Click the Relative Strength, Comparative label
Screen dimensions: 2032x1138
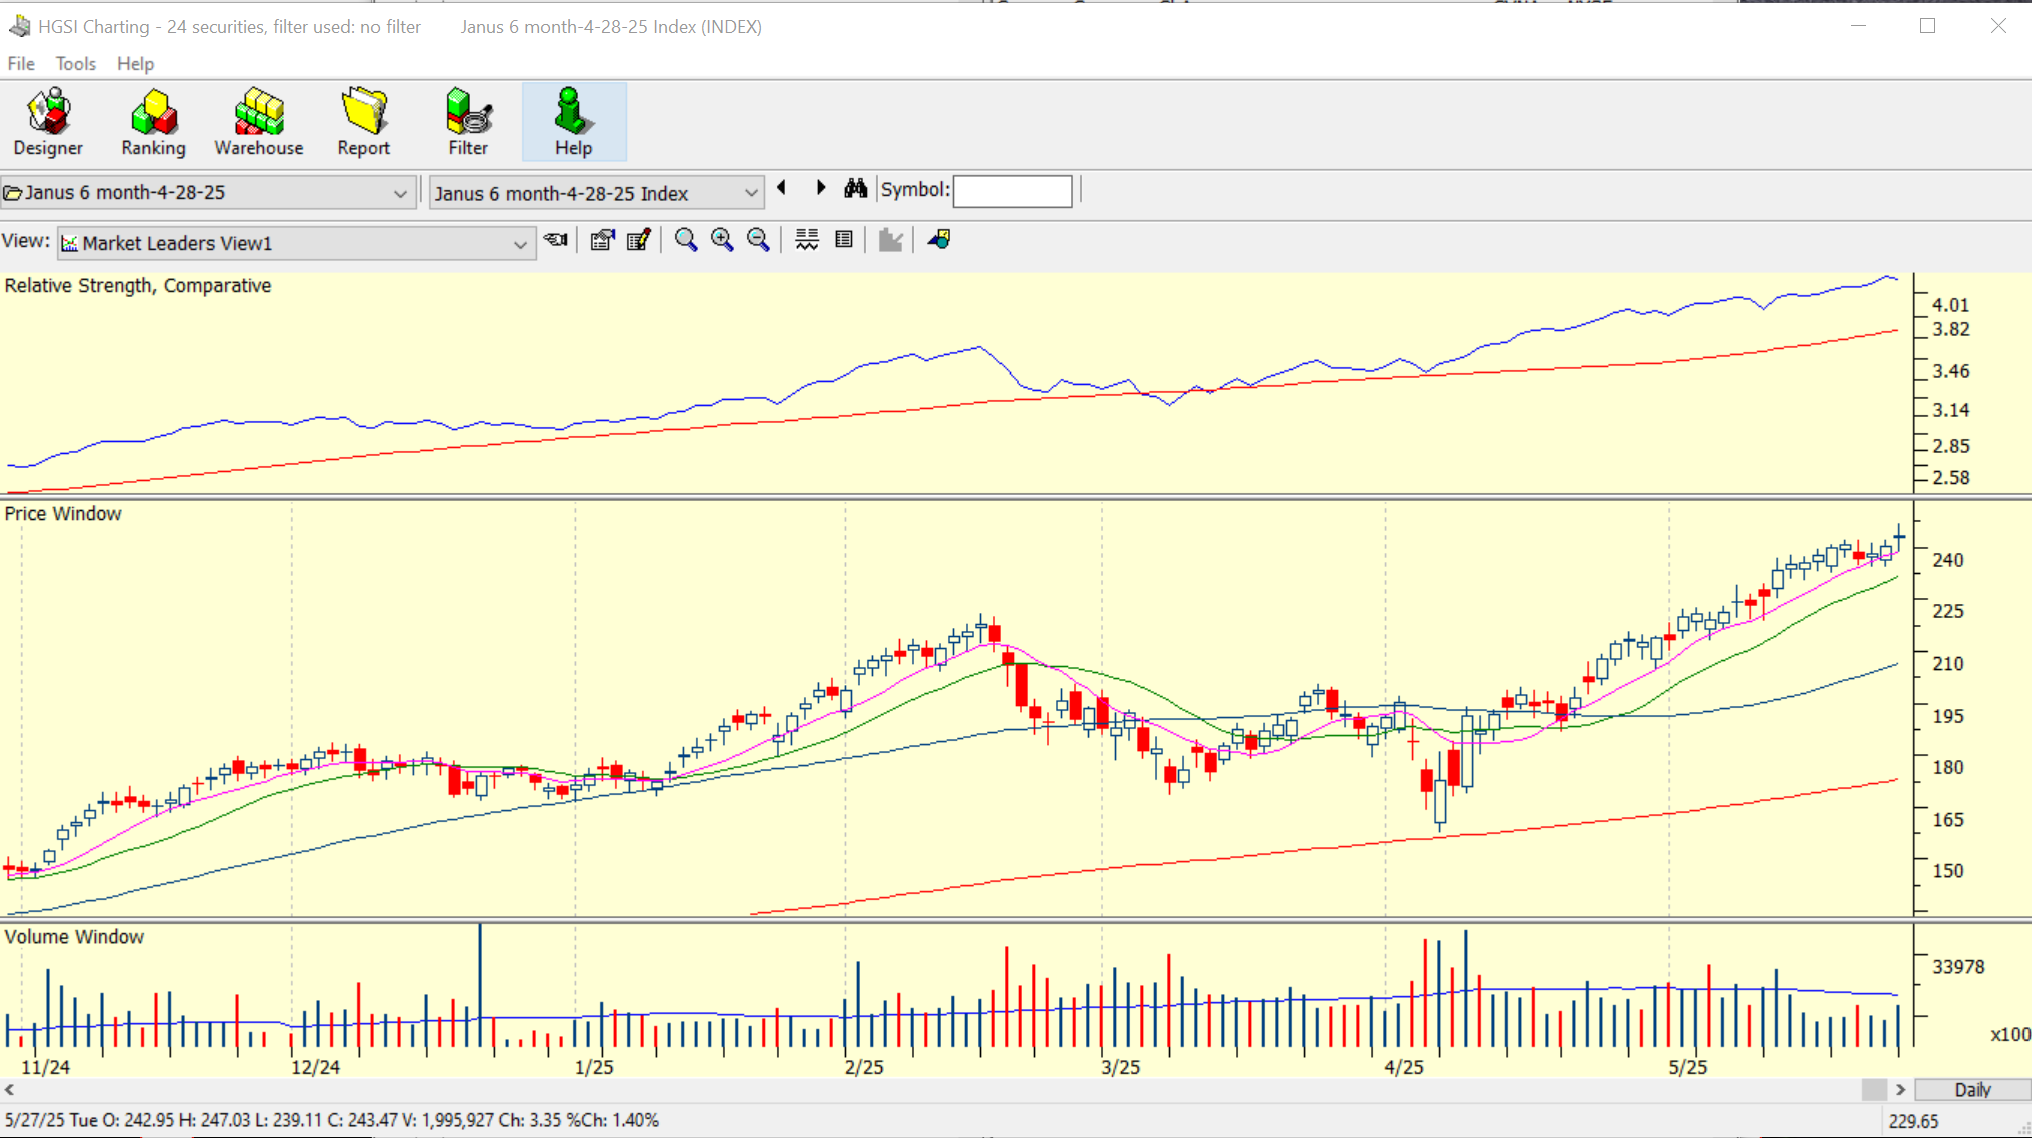pos(138,286)
